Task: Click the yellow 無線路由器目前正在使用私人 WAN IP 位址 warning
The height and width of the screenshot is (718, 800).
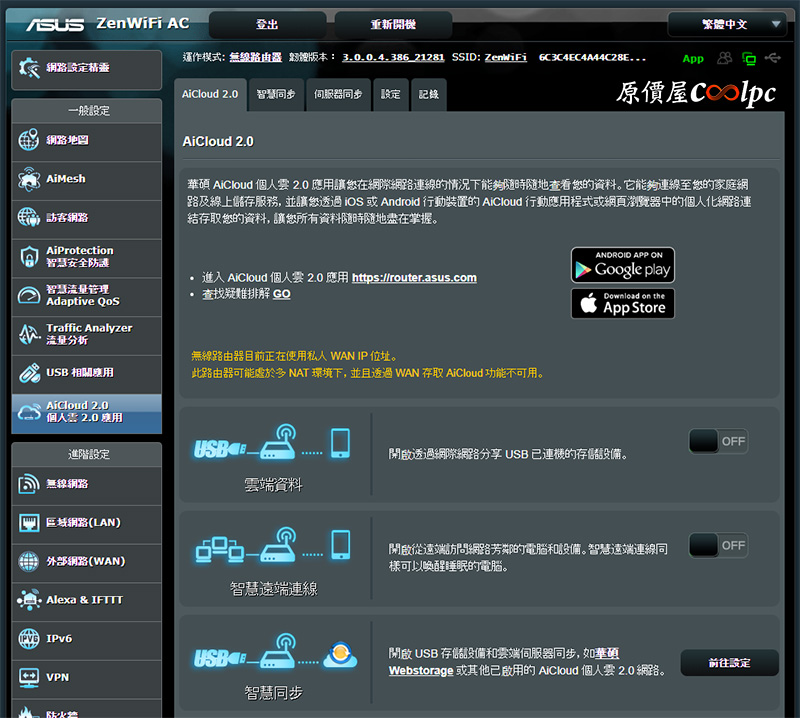Action: (294, 356)
